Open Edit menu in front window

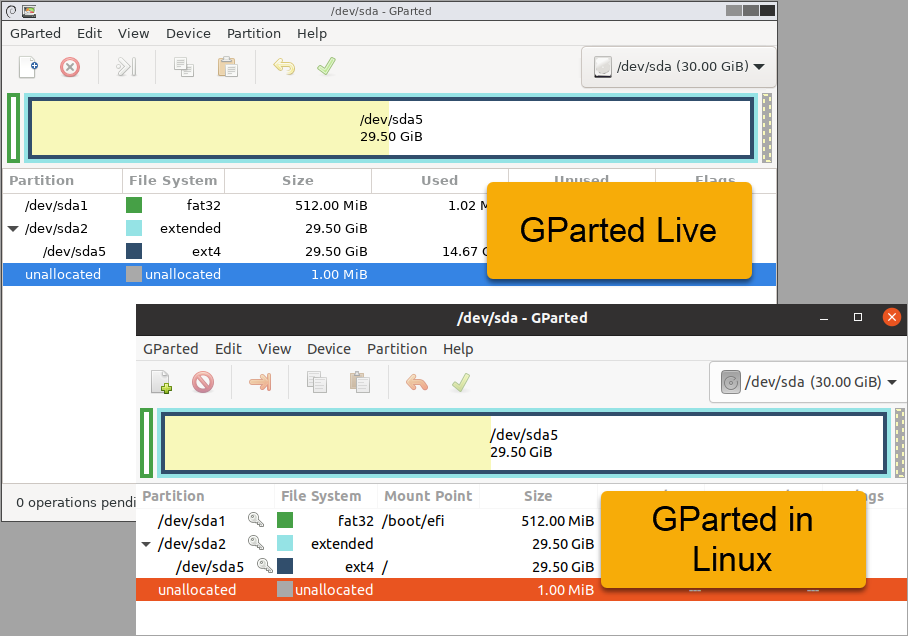pos(228,349)
